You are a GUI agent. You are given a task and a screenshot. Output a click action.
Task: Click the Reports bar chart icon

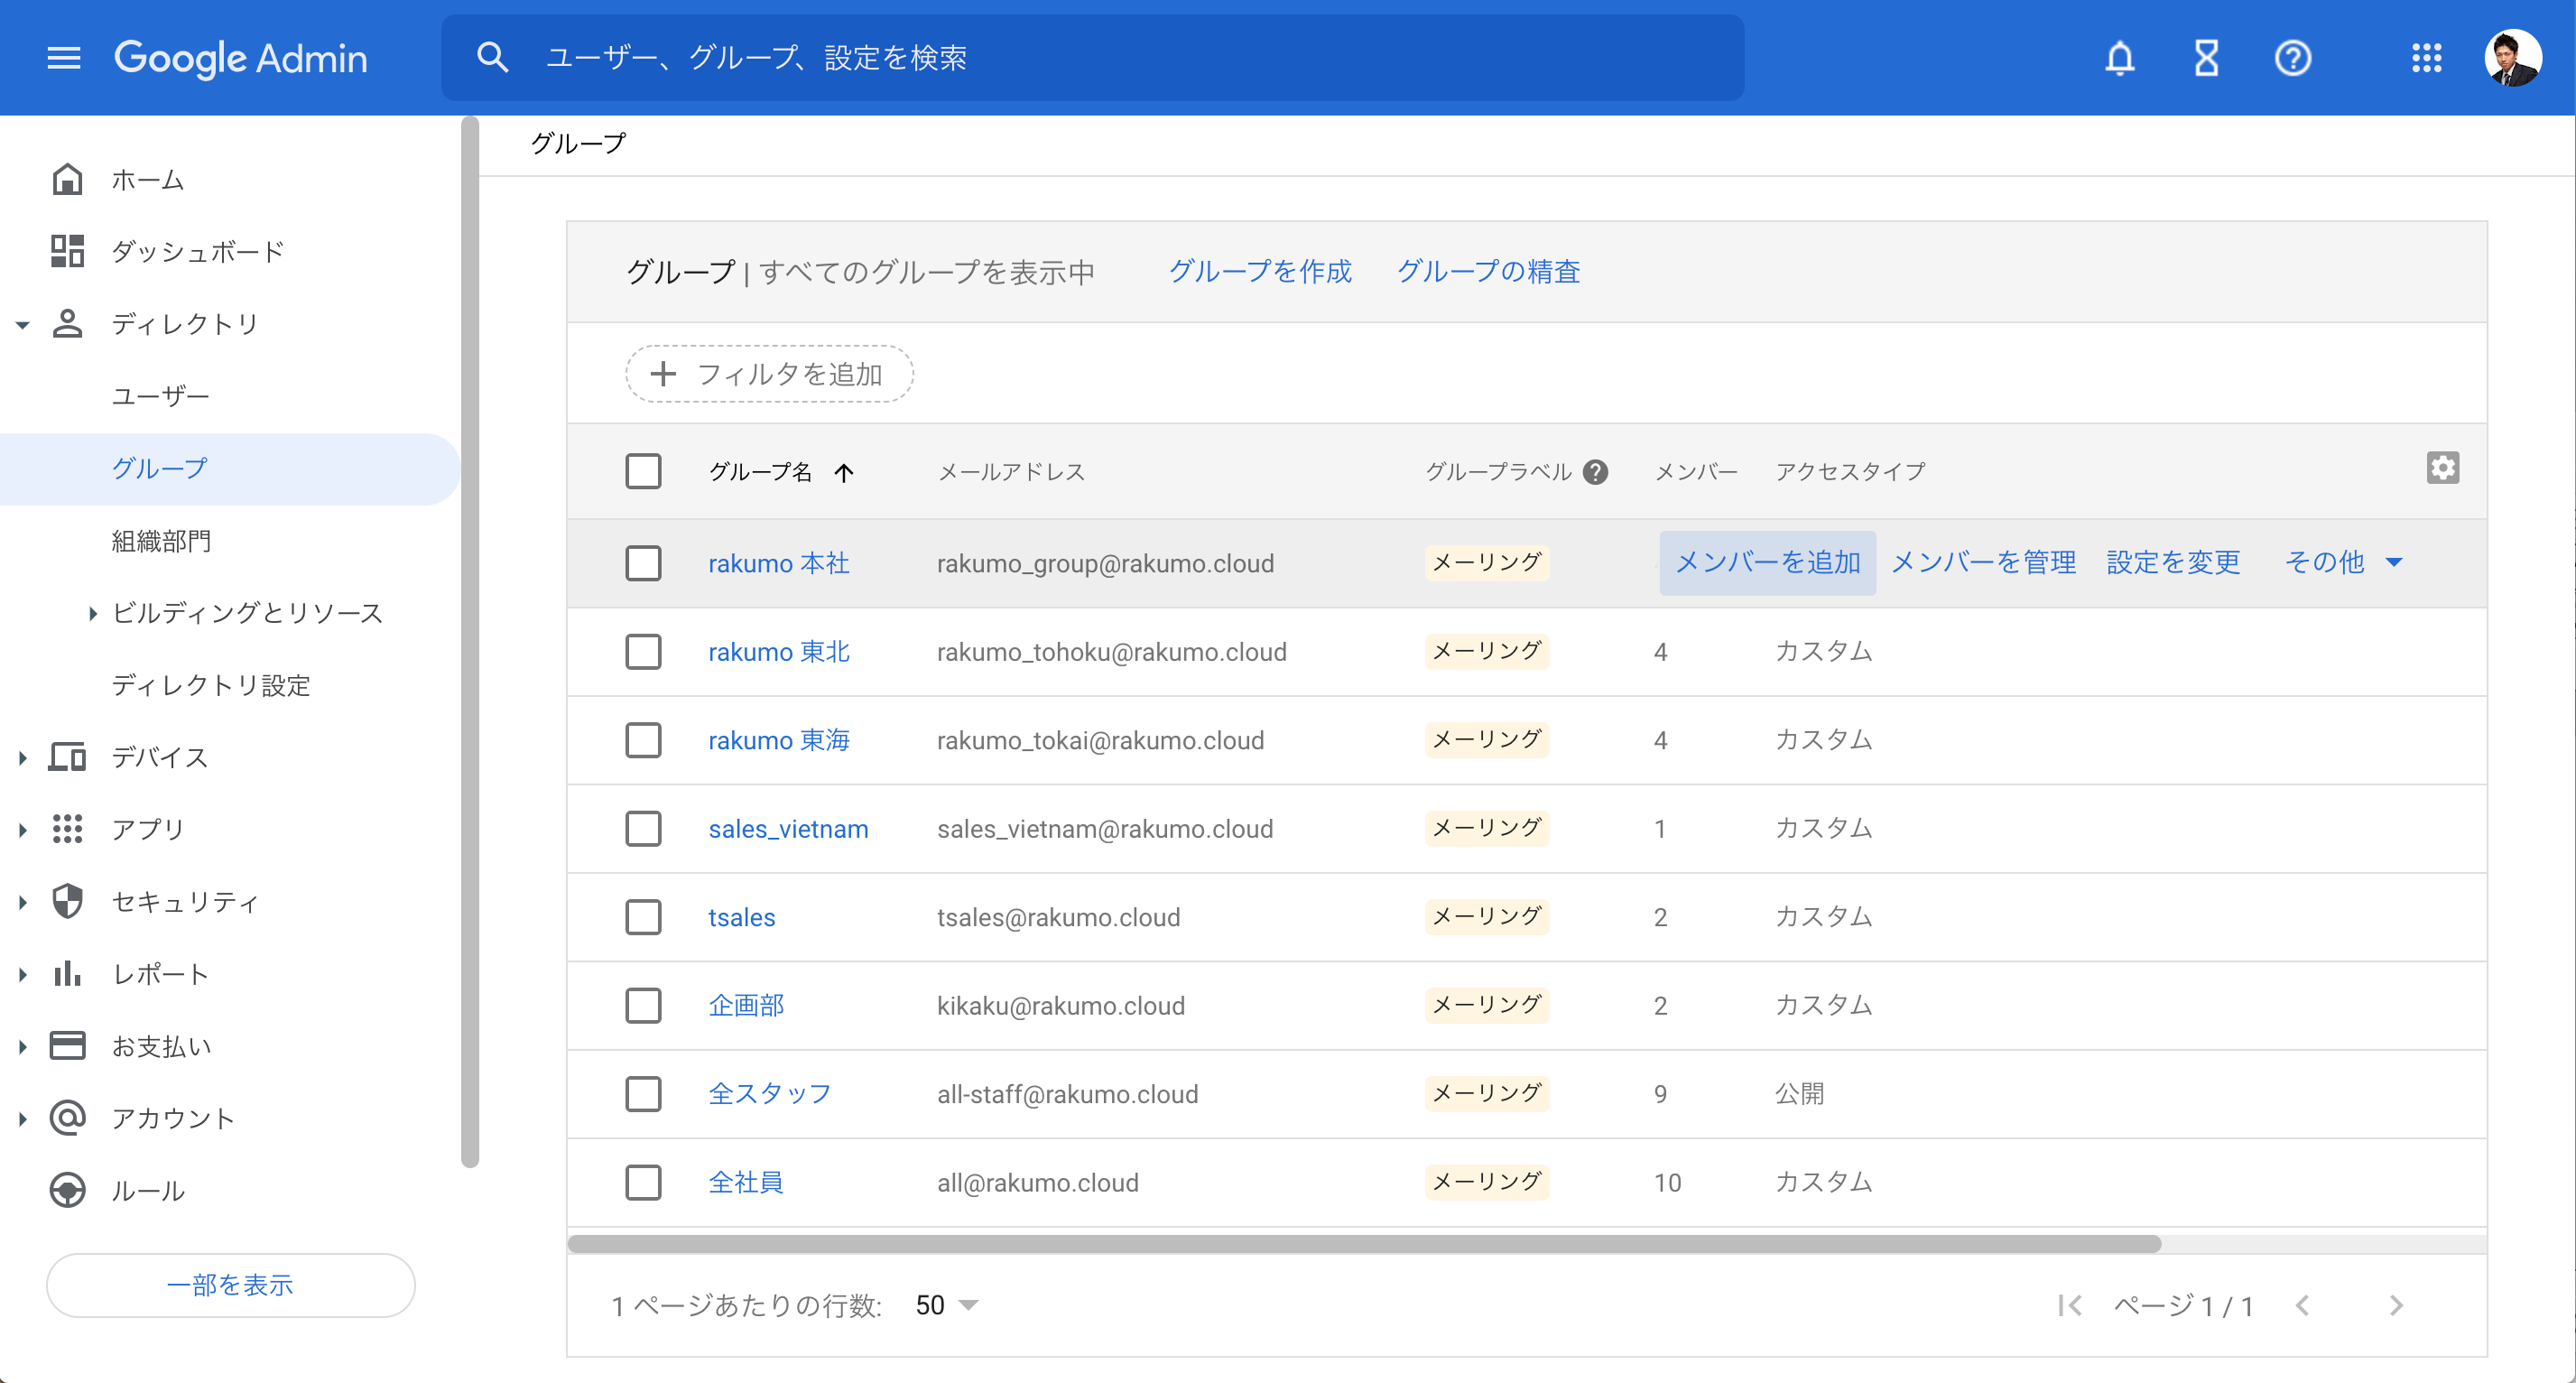(x=67, y=973)
